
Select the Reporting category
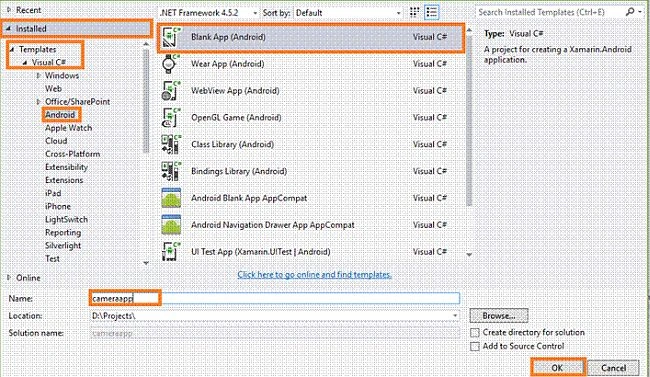tap(63, 233)
